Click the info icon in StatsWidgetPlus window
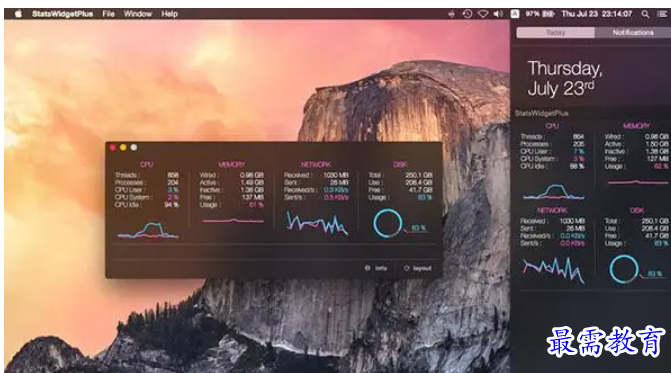Viewport: 671px width, 373px height. coord(367,268)
